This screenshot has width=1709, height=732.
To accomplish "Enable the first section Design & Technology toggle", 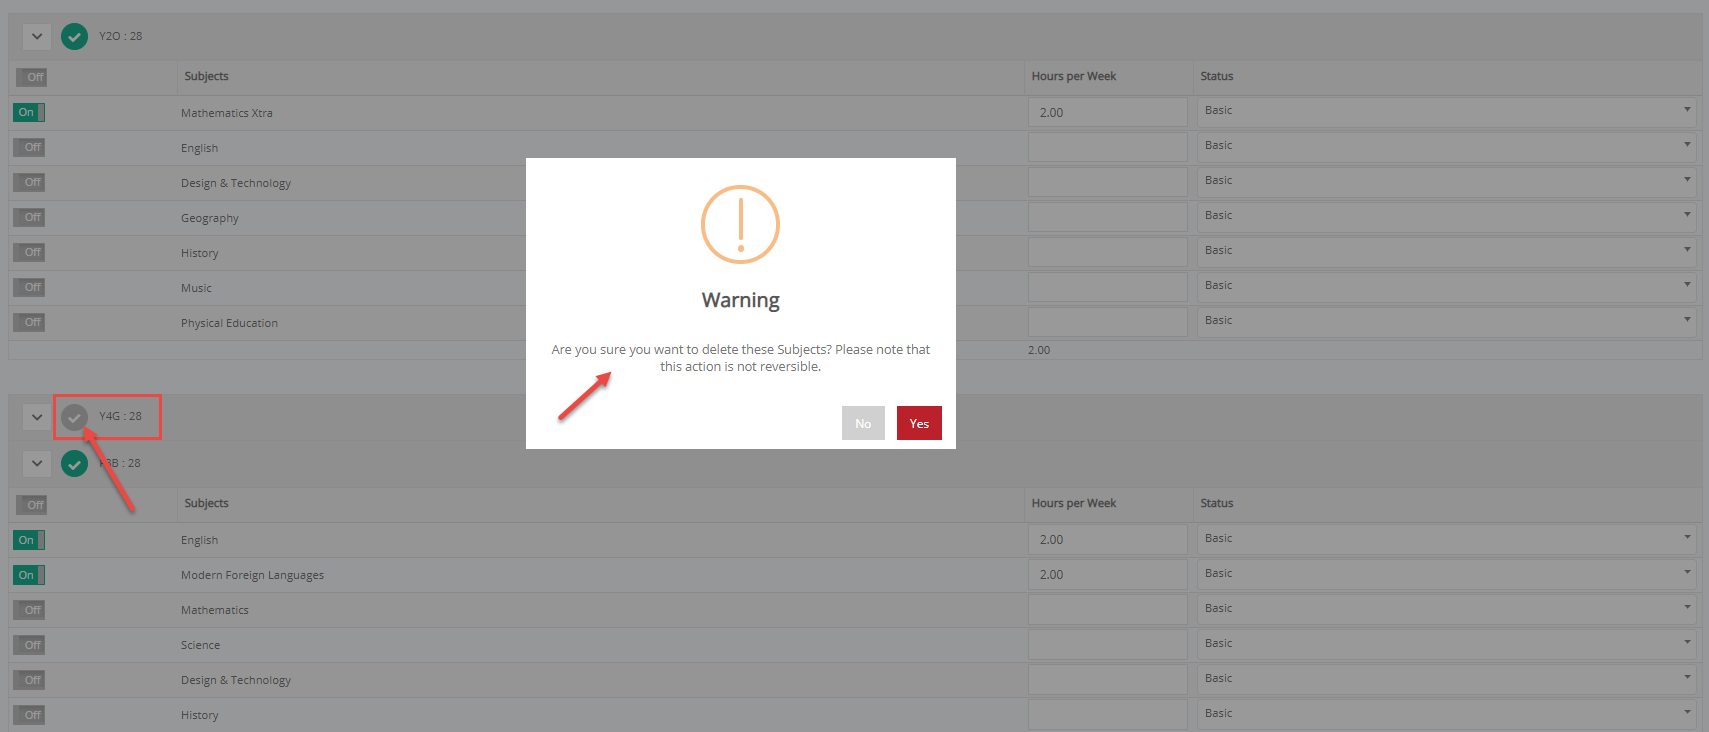I will (x=29, y=182).
